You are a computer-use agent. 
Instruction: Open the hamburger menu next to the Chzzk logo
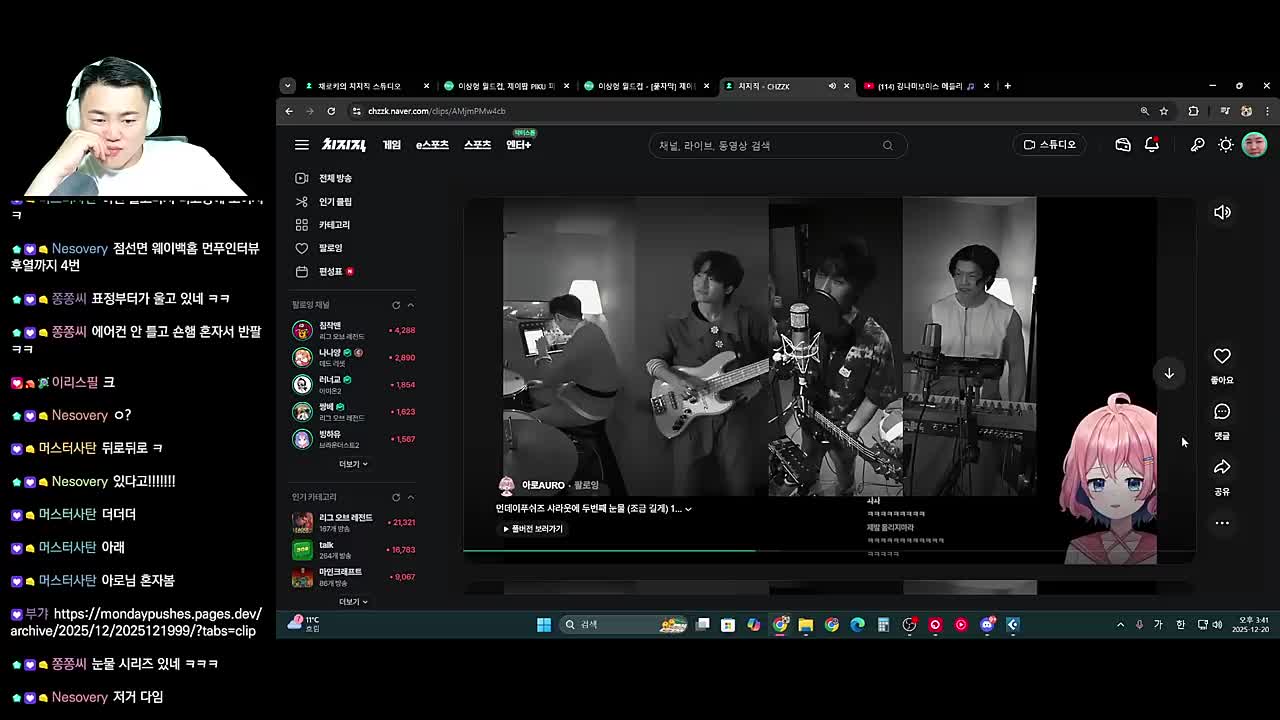[x=301, y=145]
